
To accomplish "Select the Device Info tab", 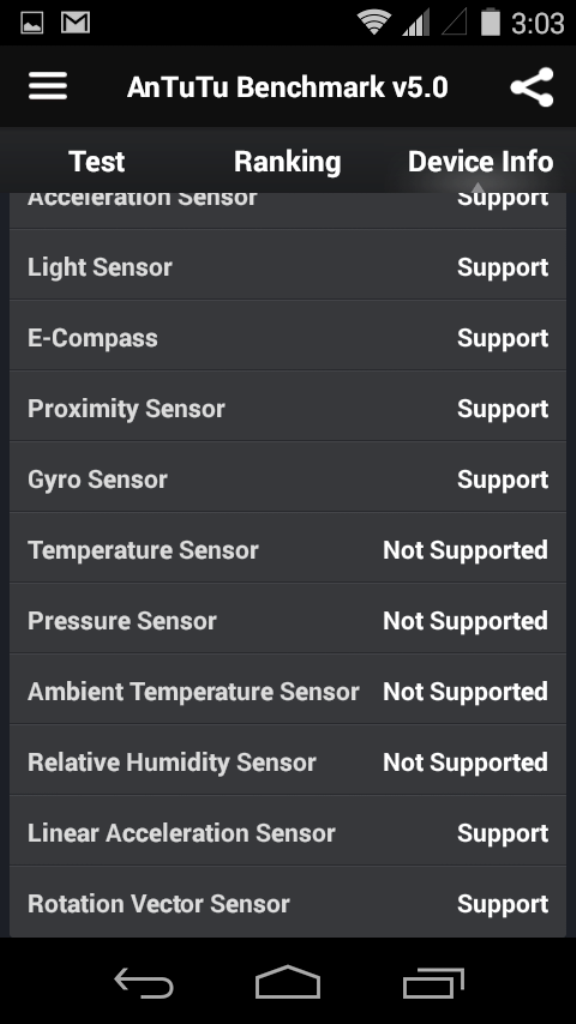I will tap(481, 161).
